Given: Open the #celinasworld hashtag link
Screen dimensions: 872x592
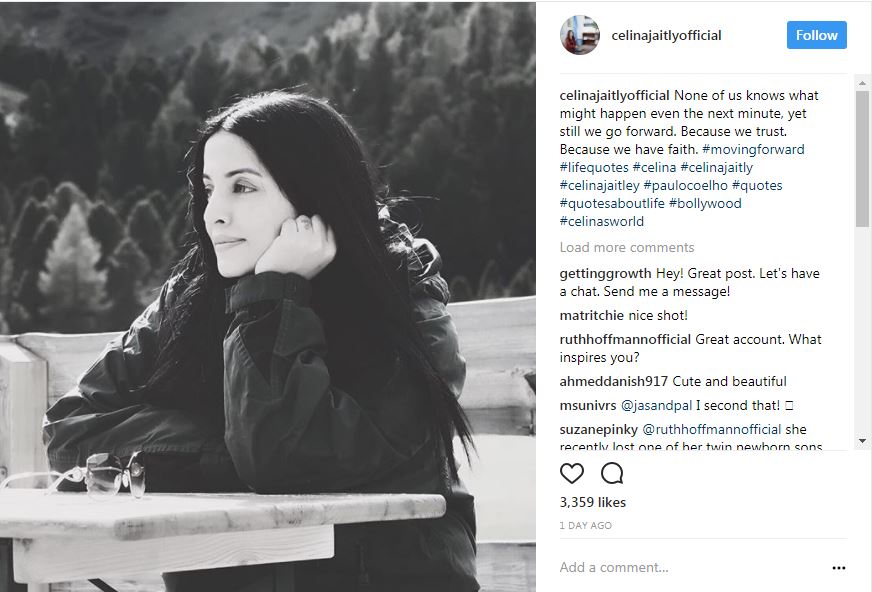Looking at the screenshot, I should click(x=602, y=221).
